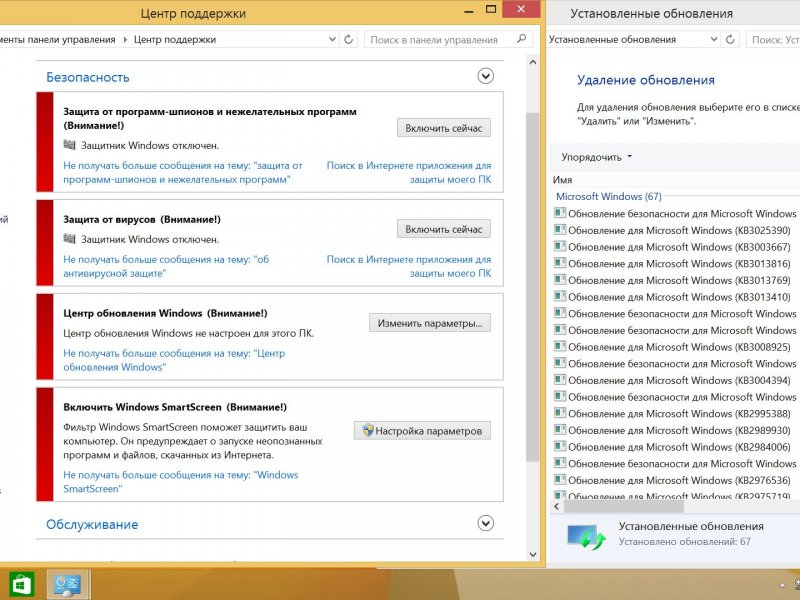Collapse the Безопасность section
Image resolution: width=800 pixels, height=600 pixels.
485,77
